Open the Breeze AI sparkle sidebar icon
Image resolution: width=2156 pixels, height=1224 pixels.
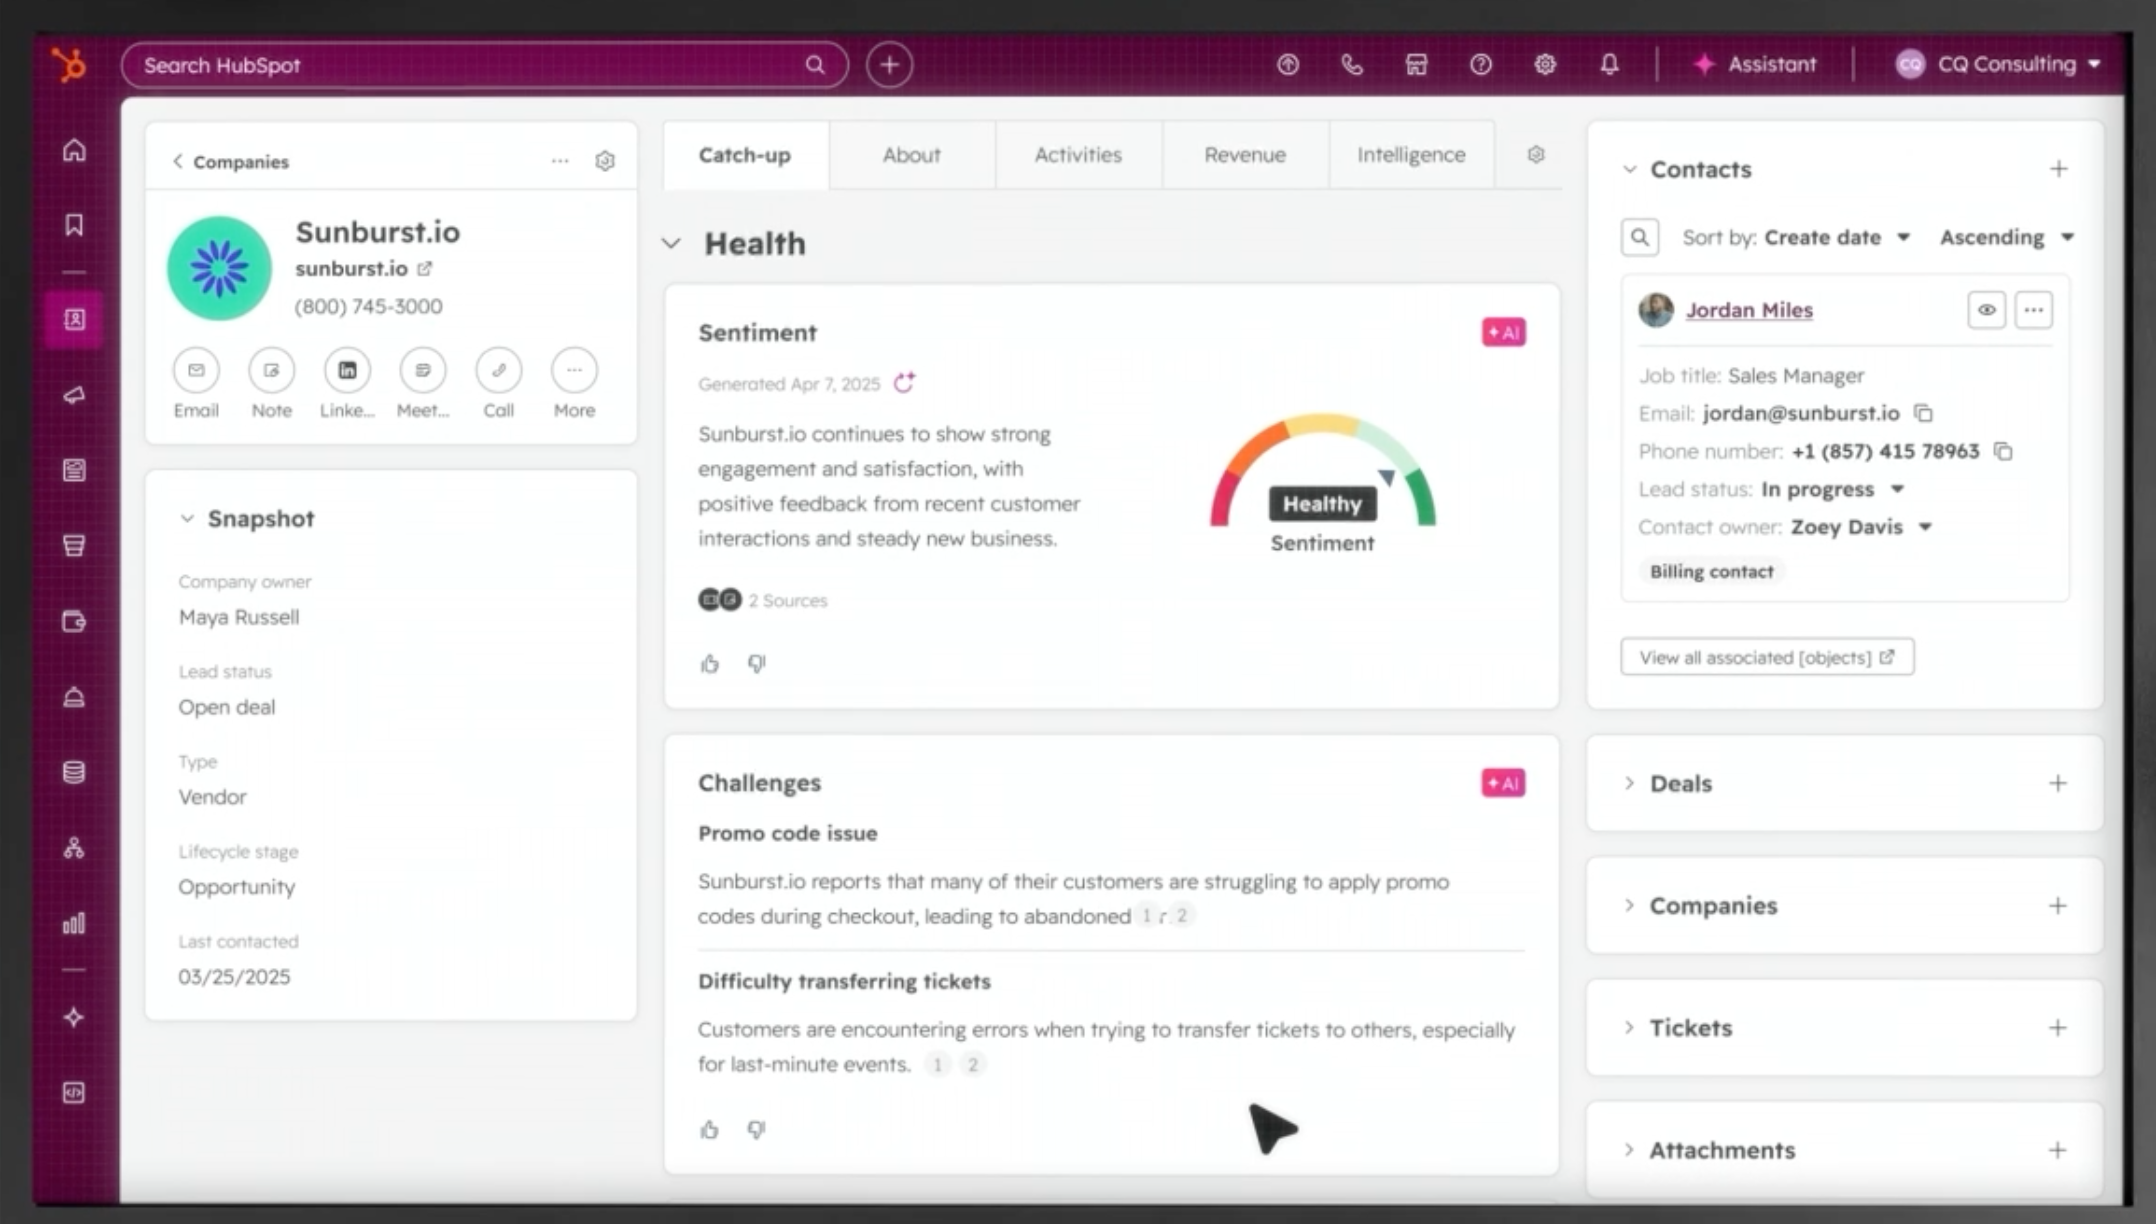[74, 1017]
